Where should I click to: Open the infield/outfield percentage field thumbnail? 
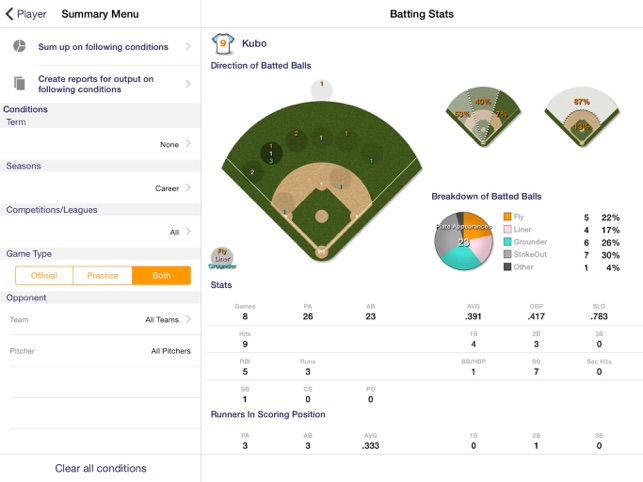581,117
